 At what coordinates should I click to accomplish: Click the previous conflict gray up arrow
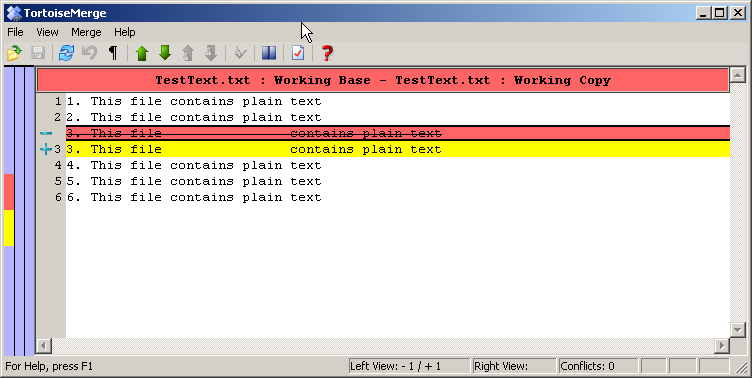pyautogui.click(x=188, y=53)
